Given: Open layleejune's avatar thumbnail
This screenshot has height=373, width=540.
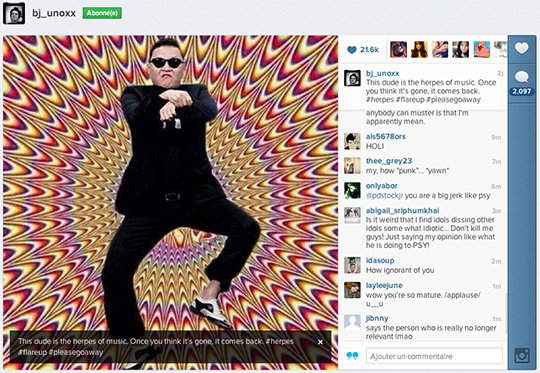Looking at the screenshot, I should click(x=352, y=290).
